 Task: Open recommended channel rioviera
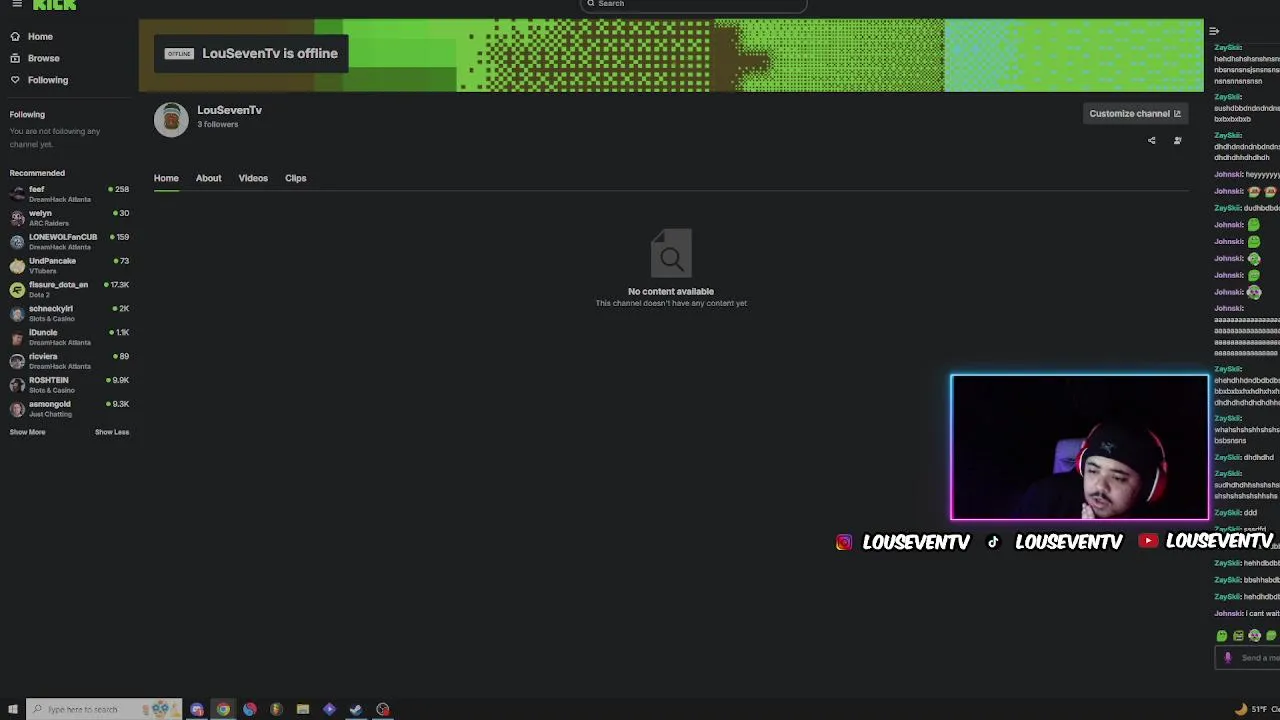69,361
